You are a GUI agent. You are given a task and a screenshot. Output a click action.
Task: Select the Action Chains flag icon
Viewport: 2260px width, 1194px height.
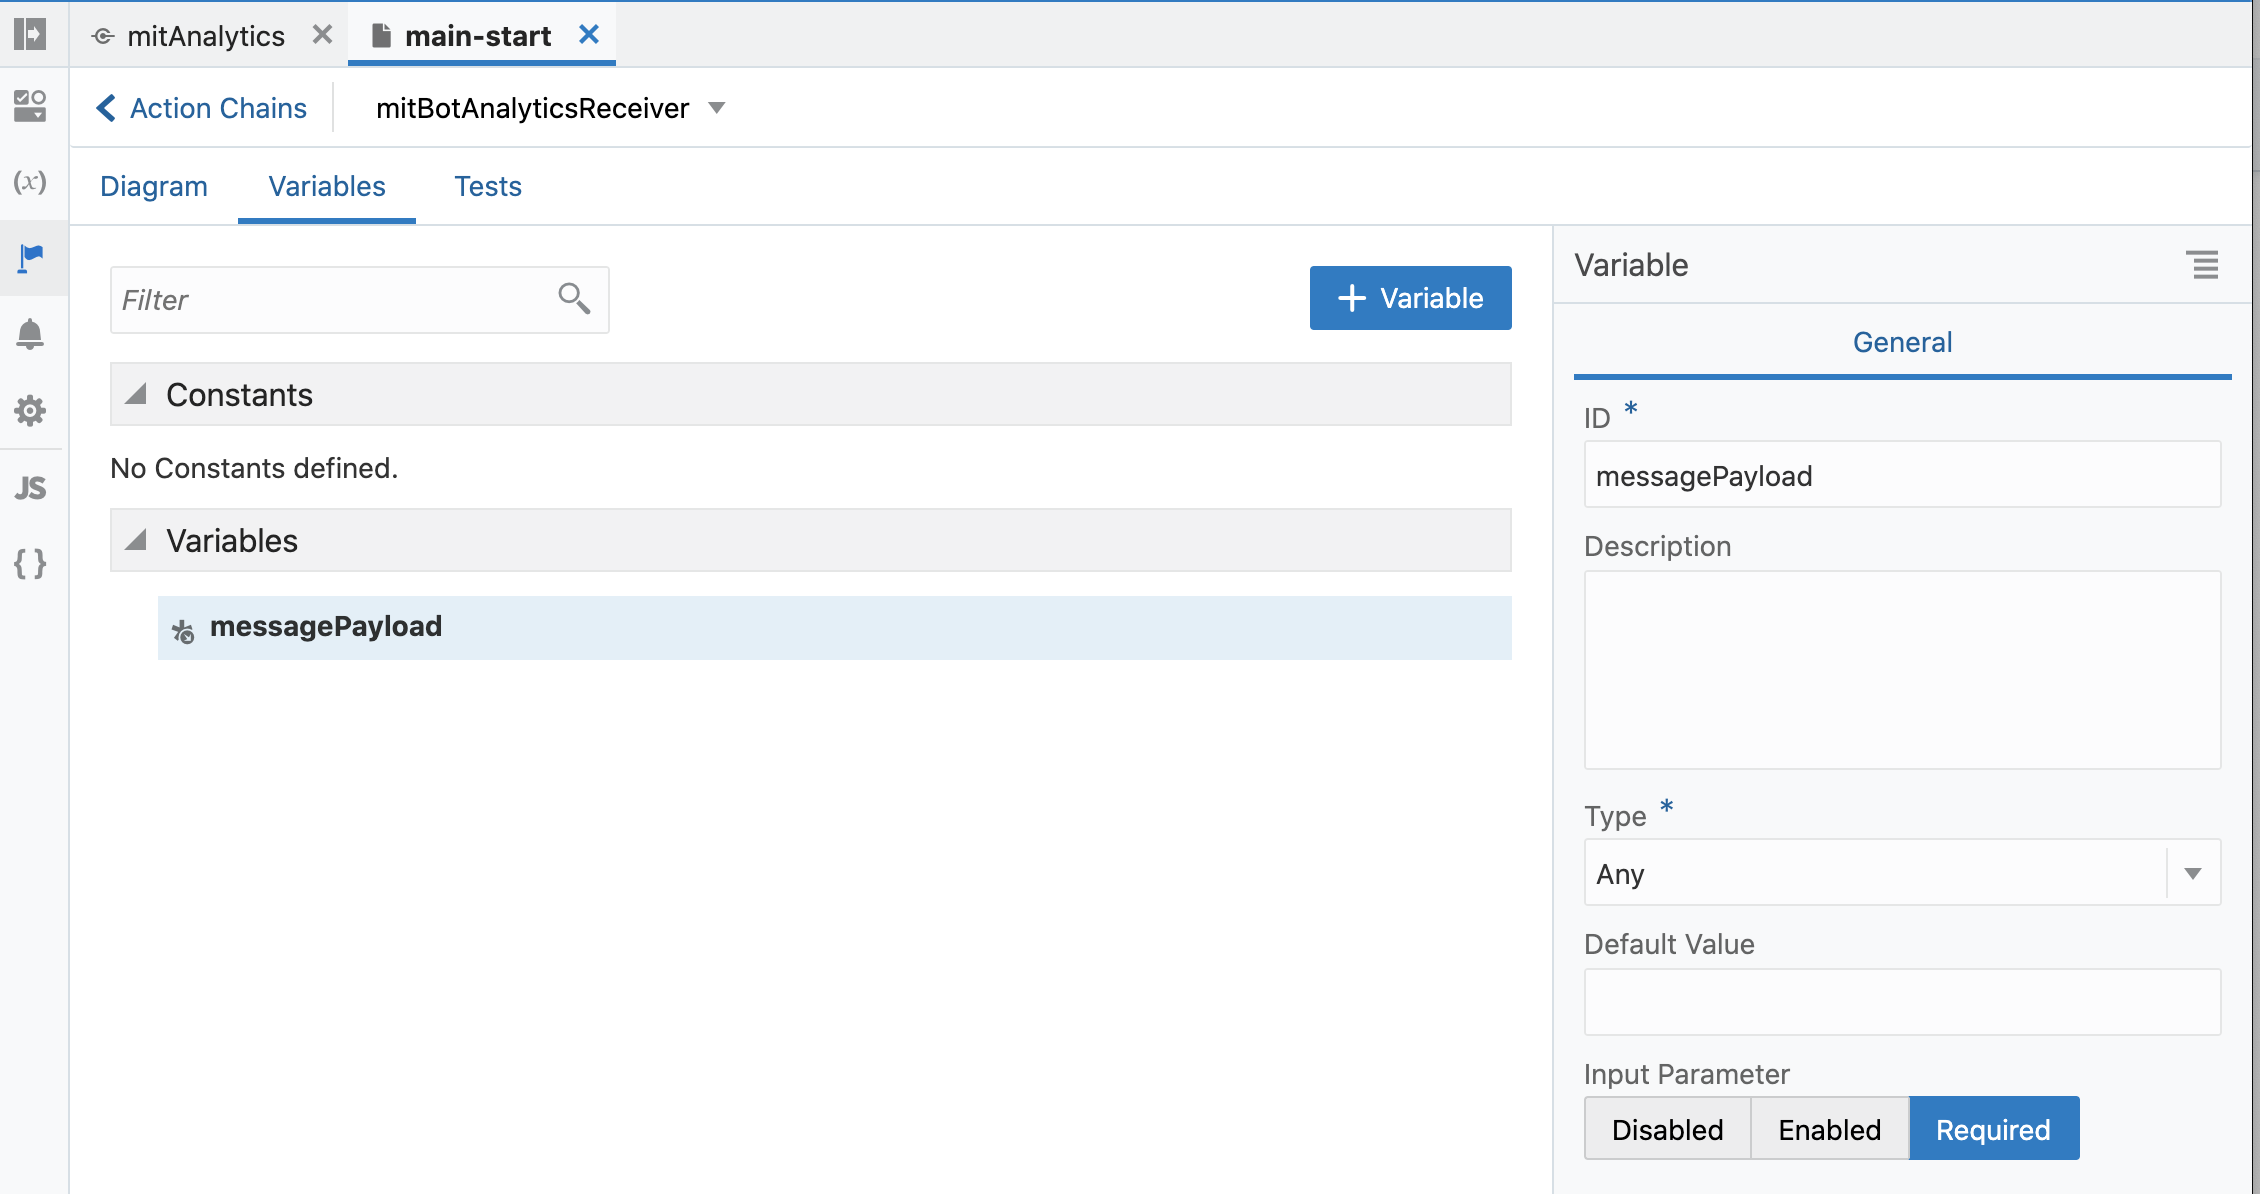31,258
